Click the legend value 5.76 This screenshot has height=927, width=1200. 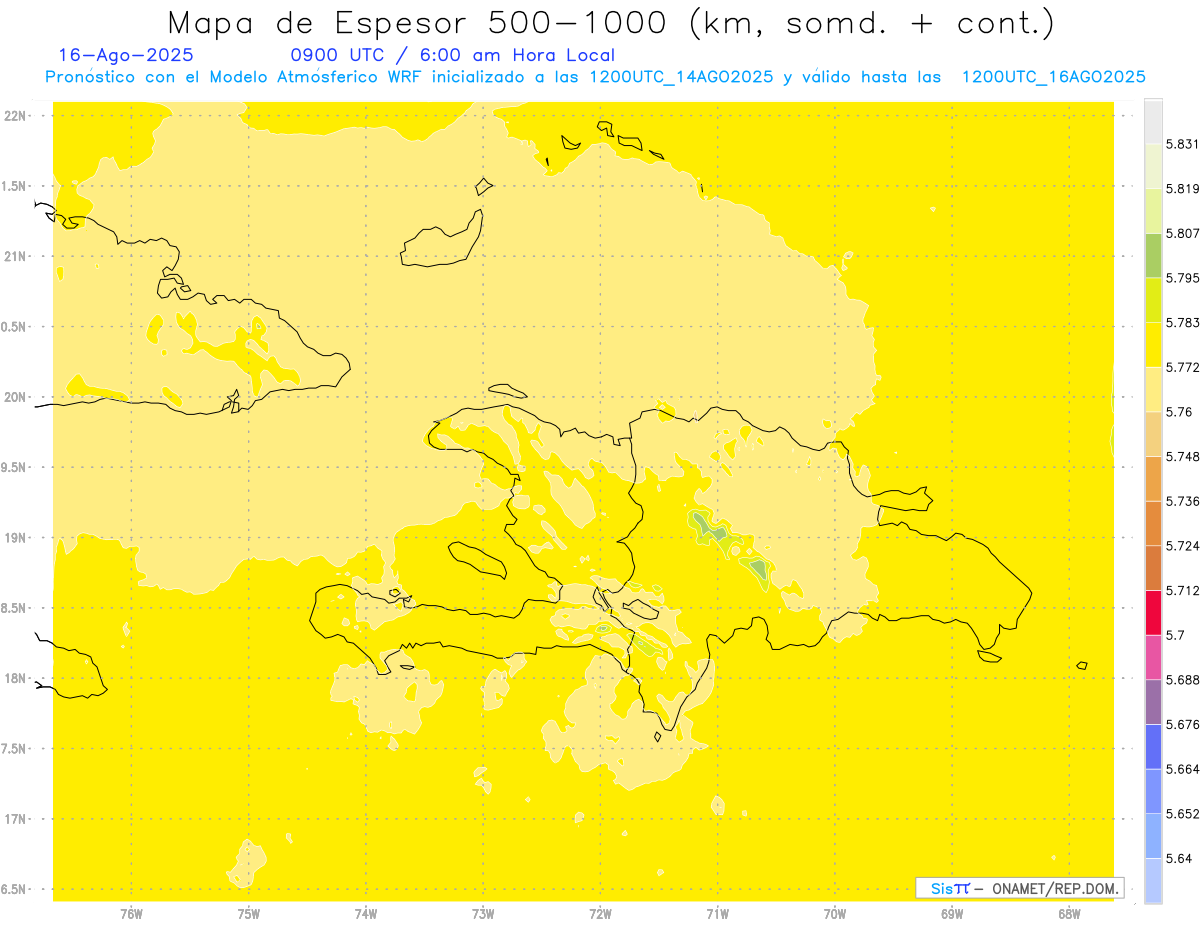1179,412
